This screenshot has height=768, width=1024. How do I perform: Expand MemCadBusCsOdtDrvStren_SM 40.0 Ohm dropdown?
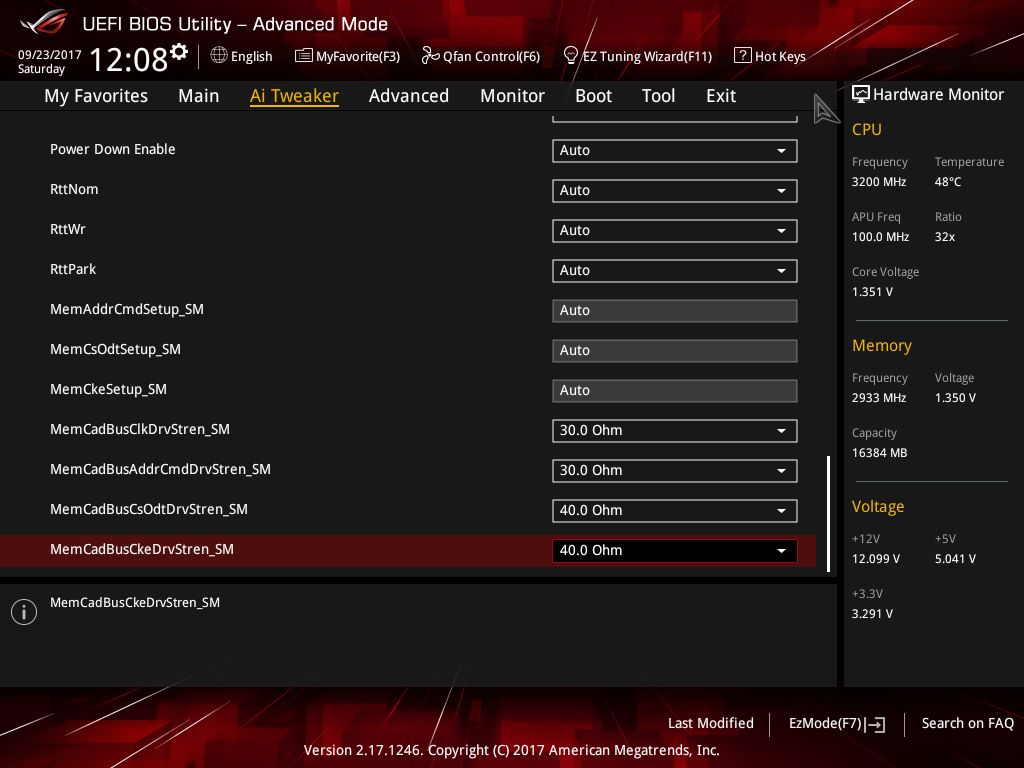675,511
